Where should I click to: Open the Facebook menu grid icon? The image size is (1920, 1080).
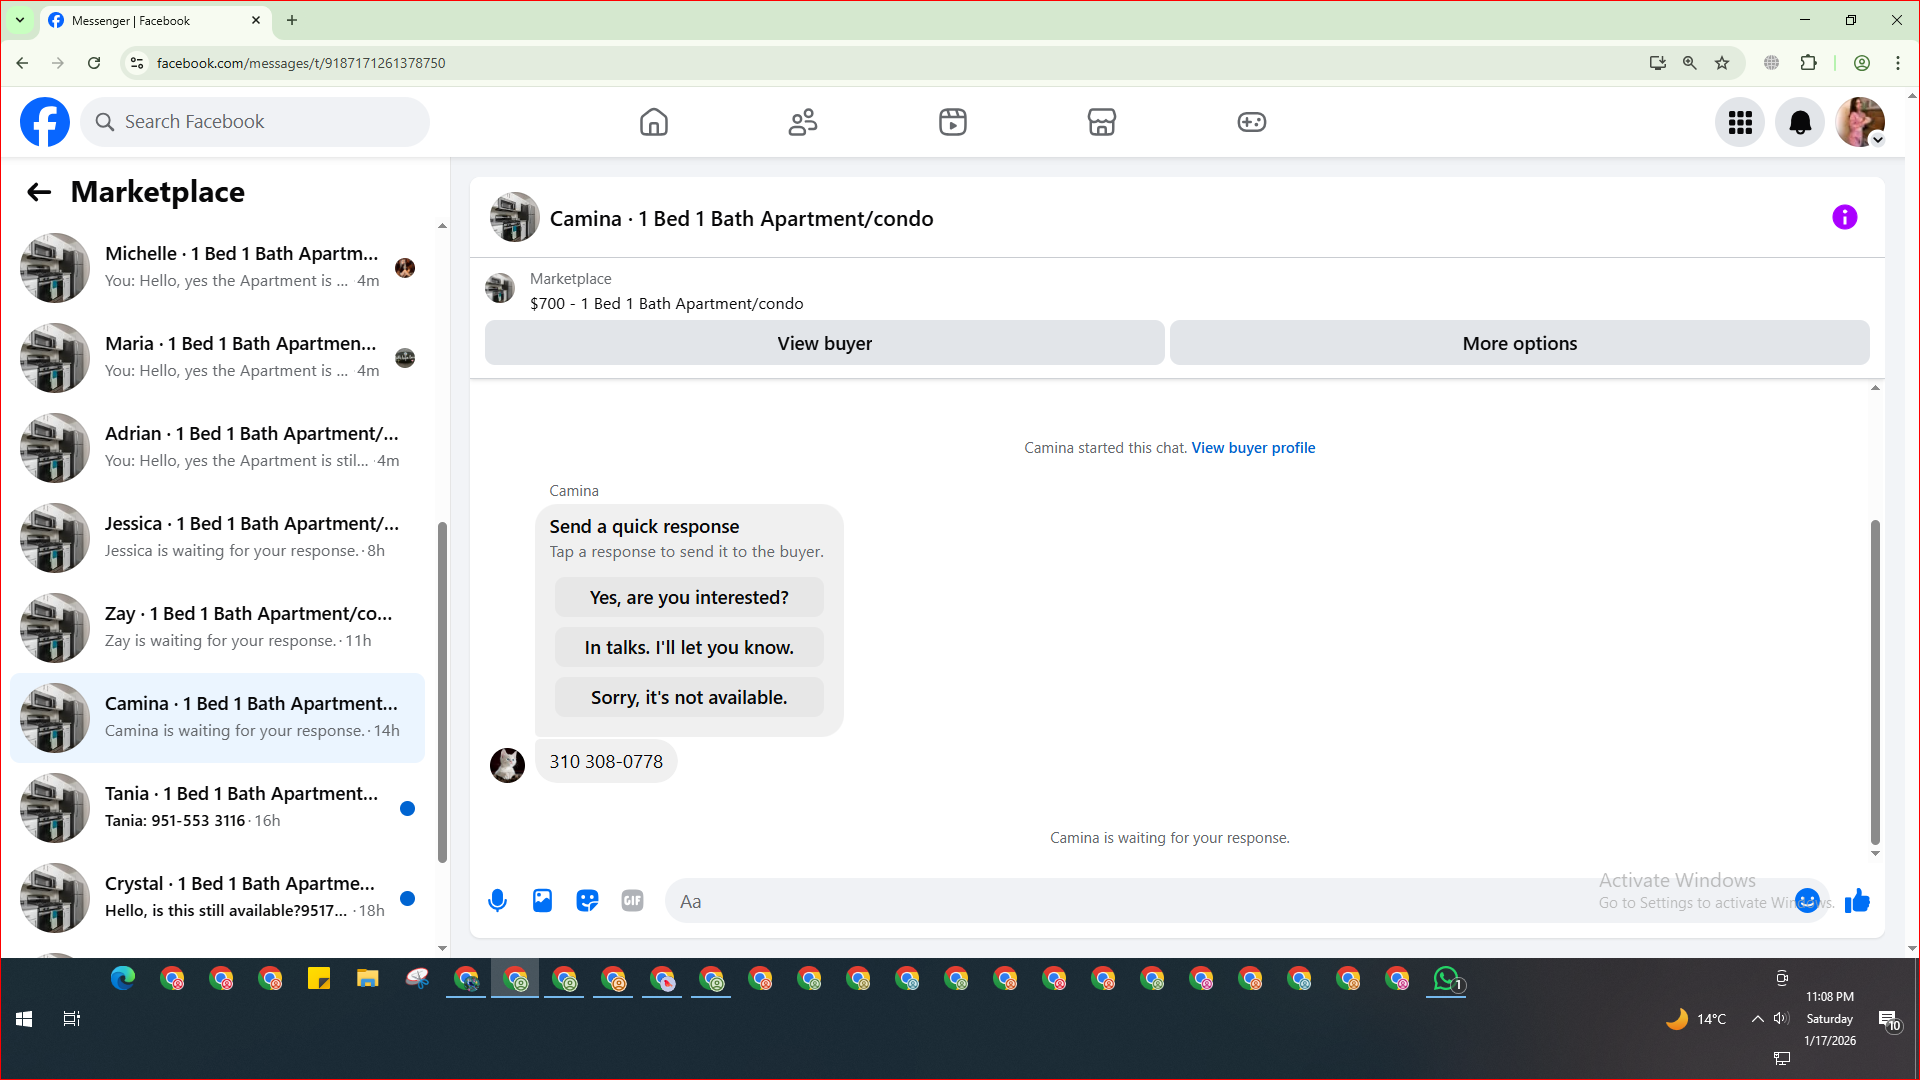(x=1740, y=122)
